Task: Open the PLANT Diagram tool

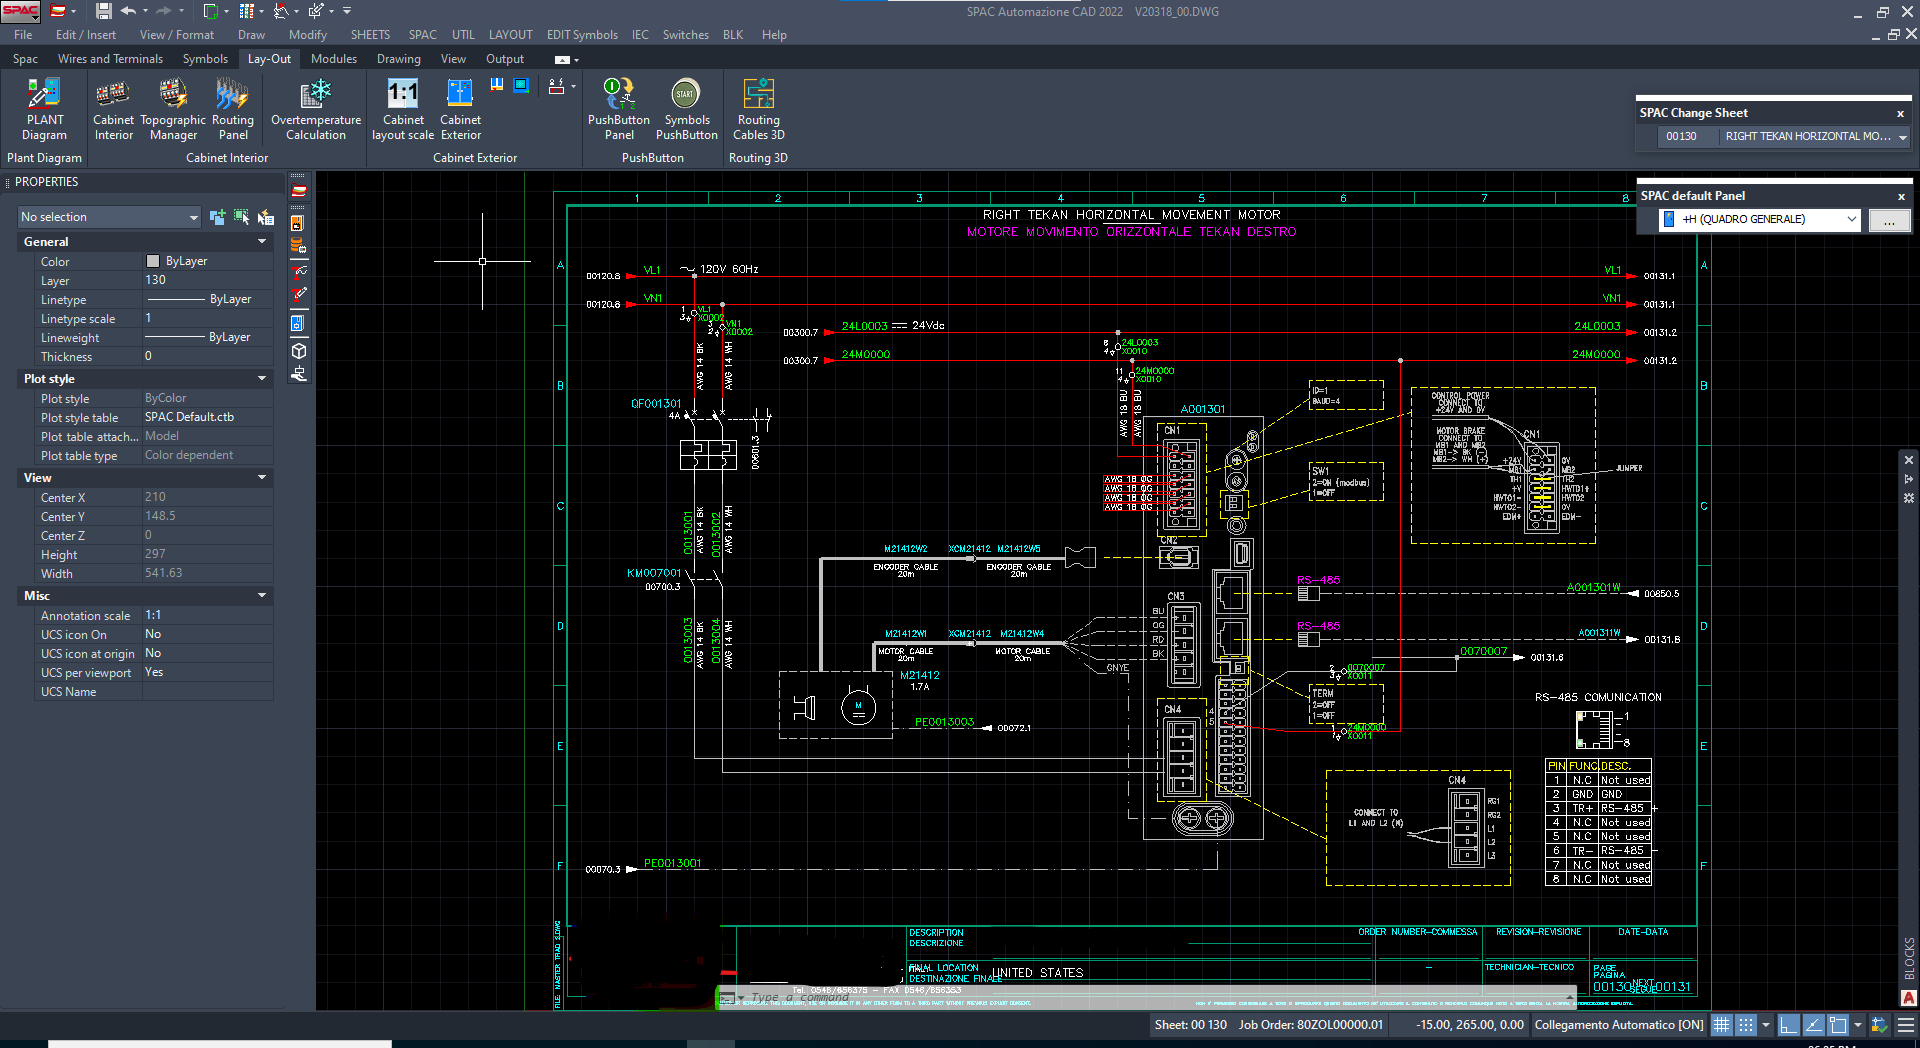Action: tap(44, 110)
